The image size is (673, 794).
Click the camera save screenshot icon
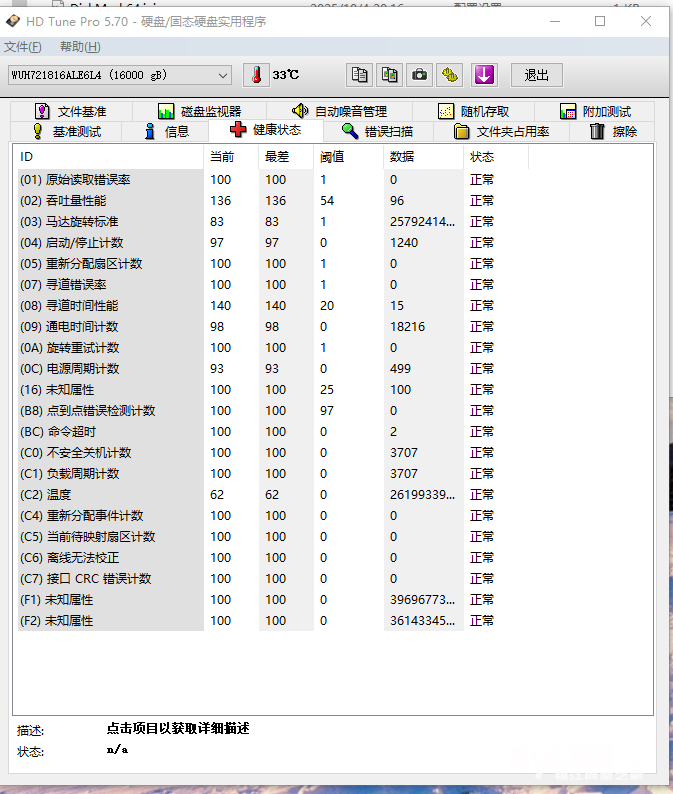click(x=420, y=75)
